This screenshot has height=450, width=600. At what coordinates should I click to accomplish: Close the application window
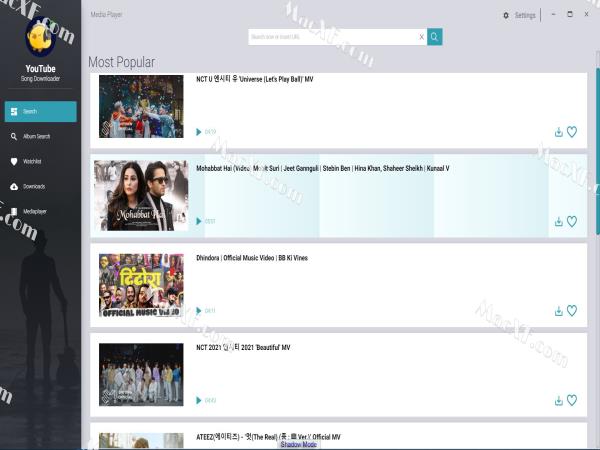(586, 14)
